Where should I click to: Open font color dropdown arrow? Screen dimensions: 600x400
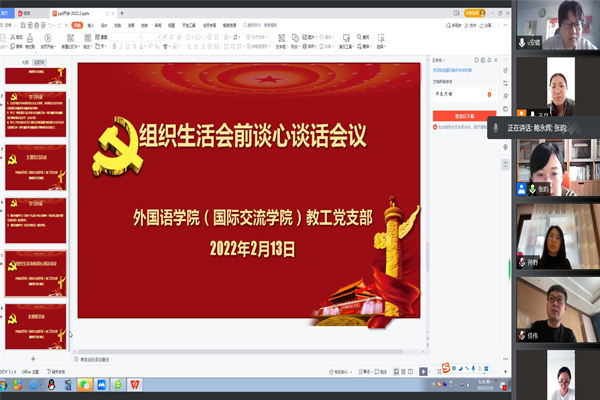(x=145, y=47)
